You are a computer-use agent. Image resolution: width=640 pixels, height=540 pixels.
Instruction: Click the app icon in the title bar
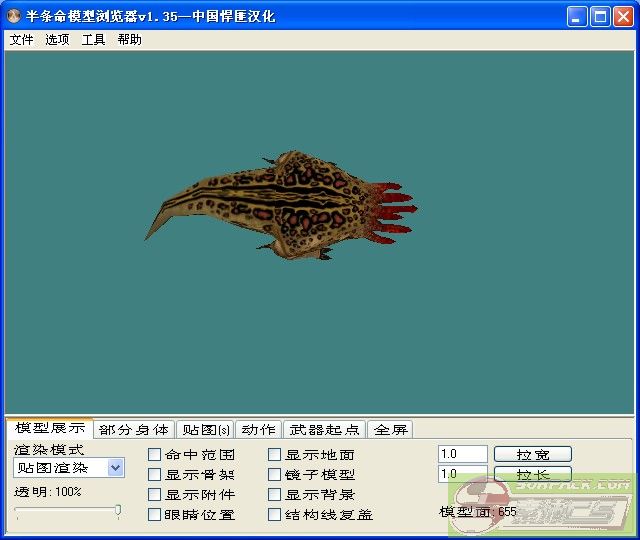click(15, 16)
